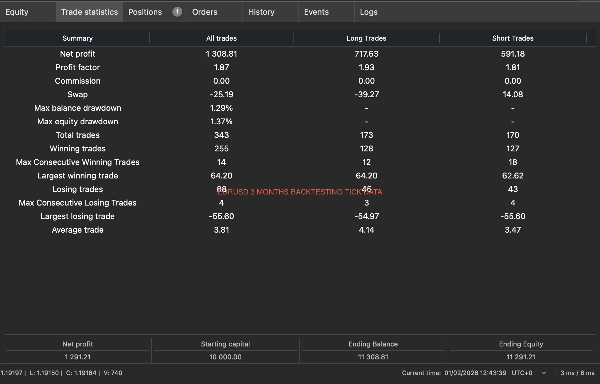This screenshot has width=600, height=384.
Task: Click the Summary column header
Action: click(x=77, y=38)
